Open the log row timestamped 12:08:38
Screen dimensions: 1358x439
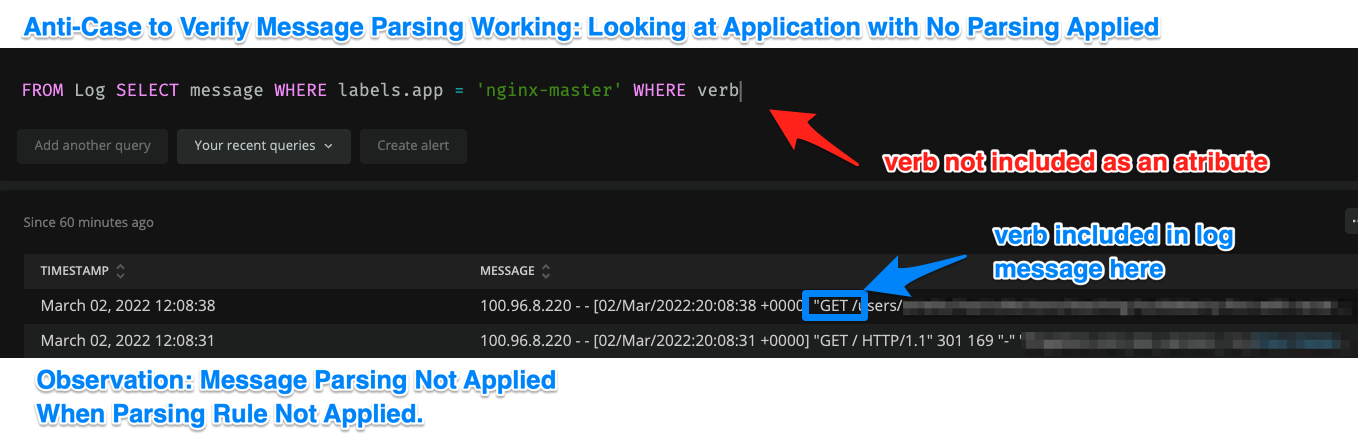click(x=128, y=306)
